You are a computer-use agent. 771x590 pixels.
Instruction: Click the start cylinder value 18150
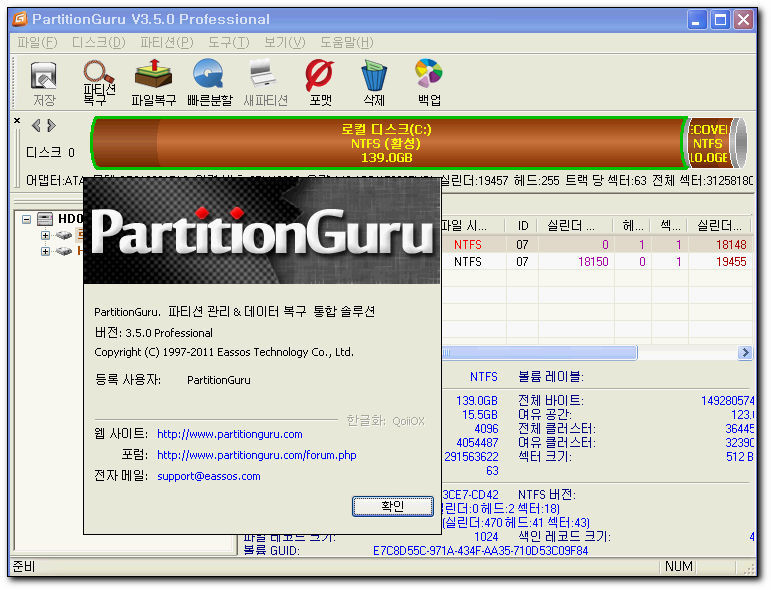pyautogui.click(x=593, y=262)
